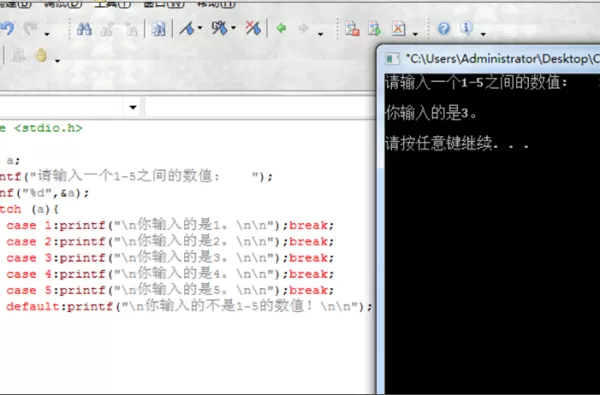Expand the dropdown beside the bookmark flag icon

tap(200, 28)
